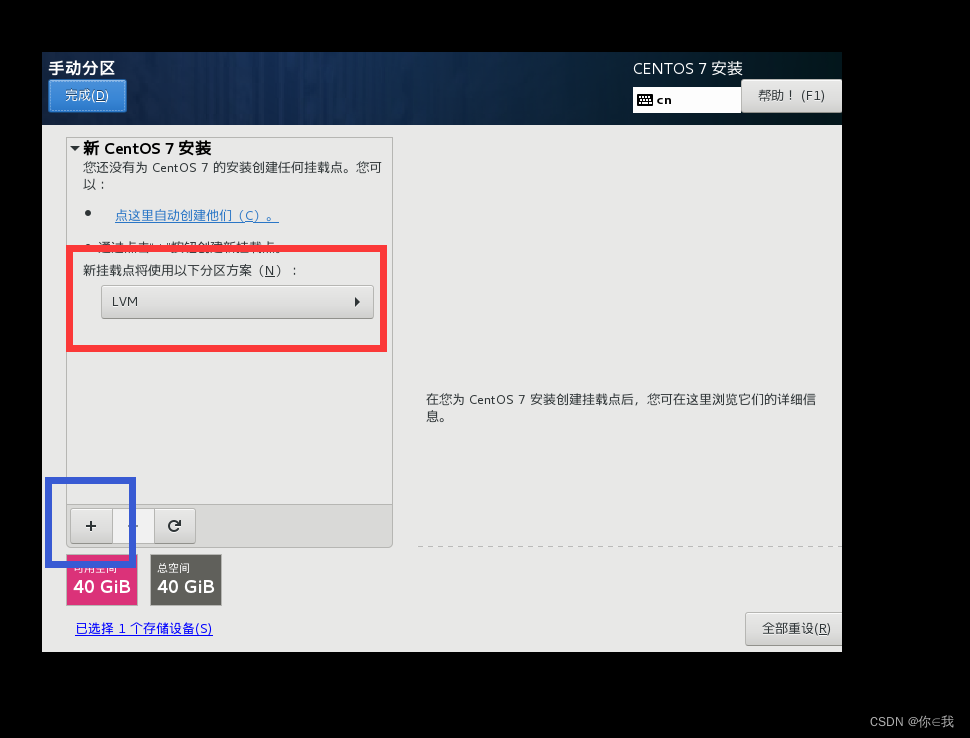The width and height of the screenshot is (970, 738).
Task: Collapse the 新 CentOS 7 安装 section
Action: coord(75,148)
